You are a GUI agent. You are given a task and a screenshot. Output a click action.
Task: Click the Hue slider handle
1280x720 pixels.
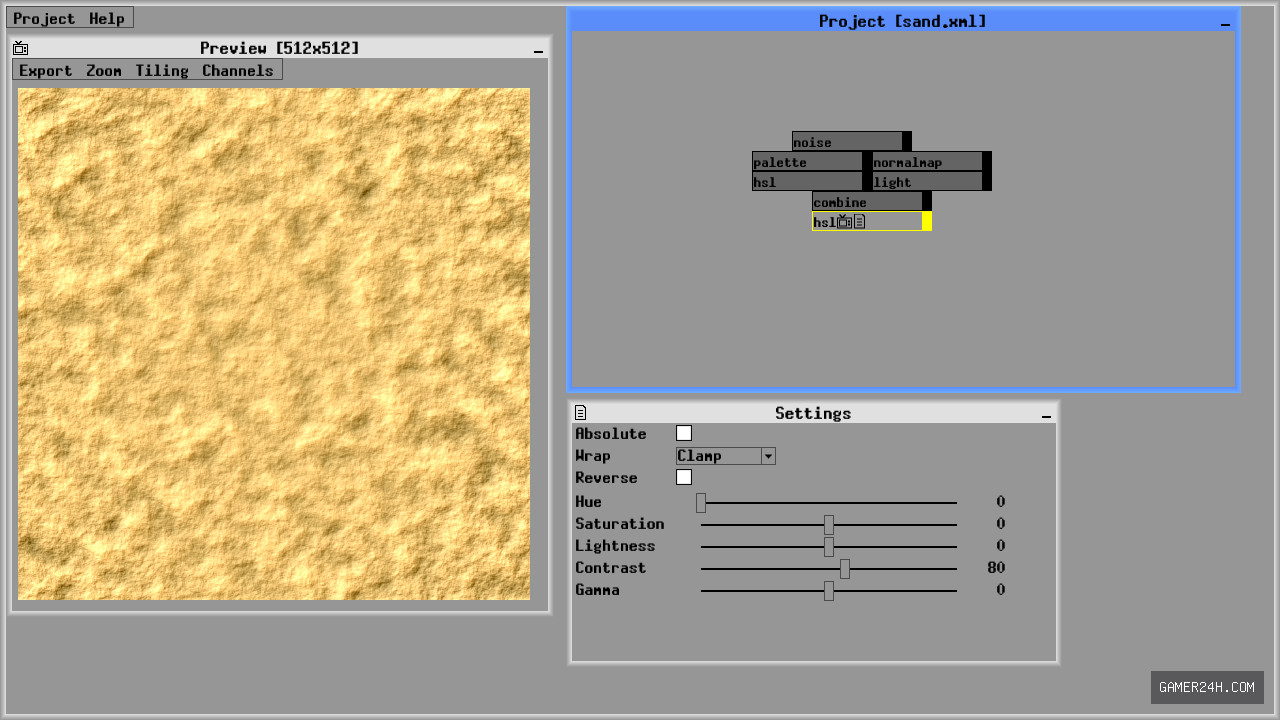tap(701, 502)
